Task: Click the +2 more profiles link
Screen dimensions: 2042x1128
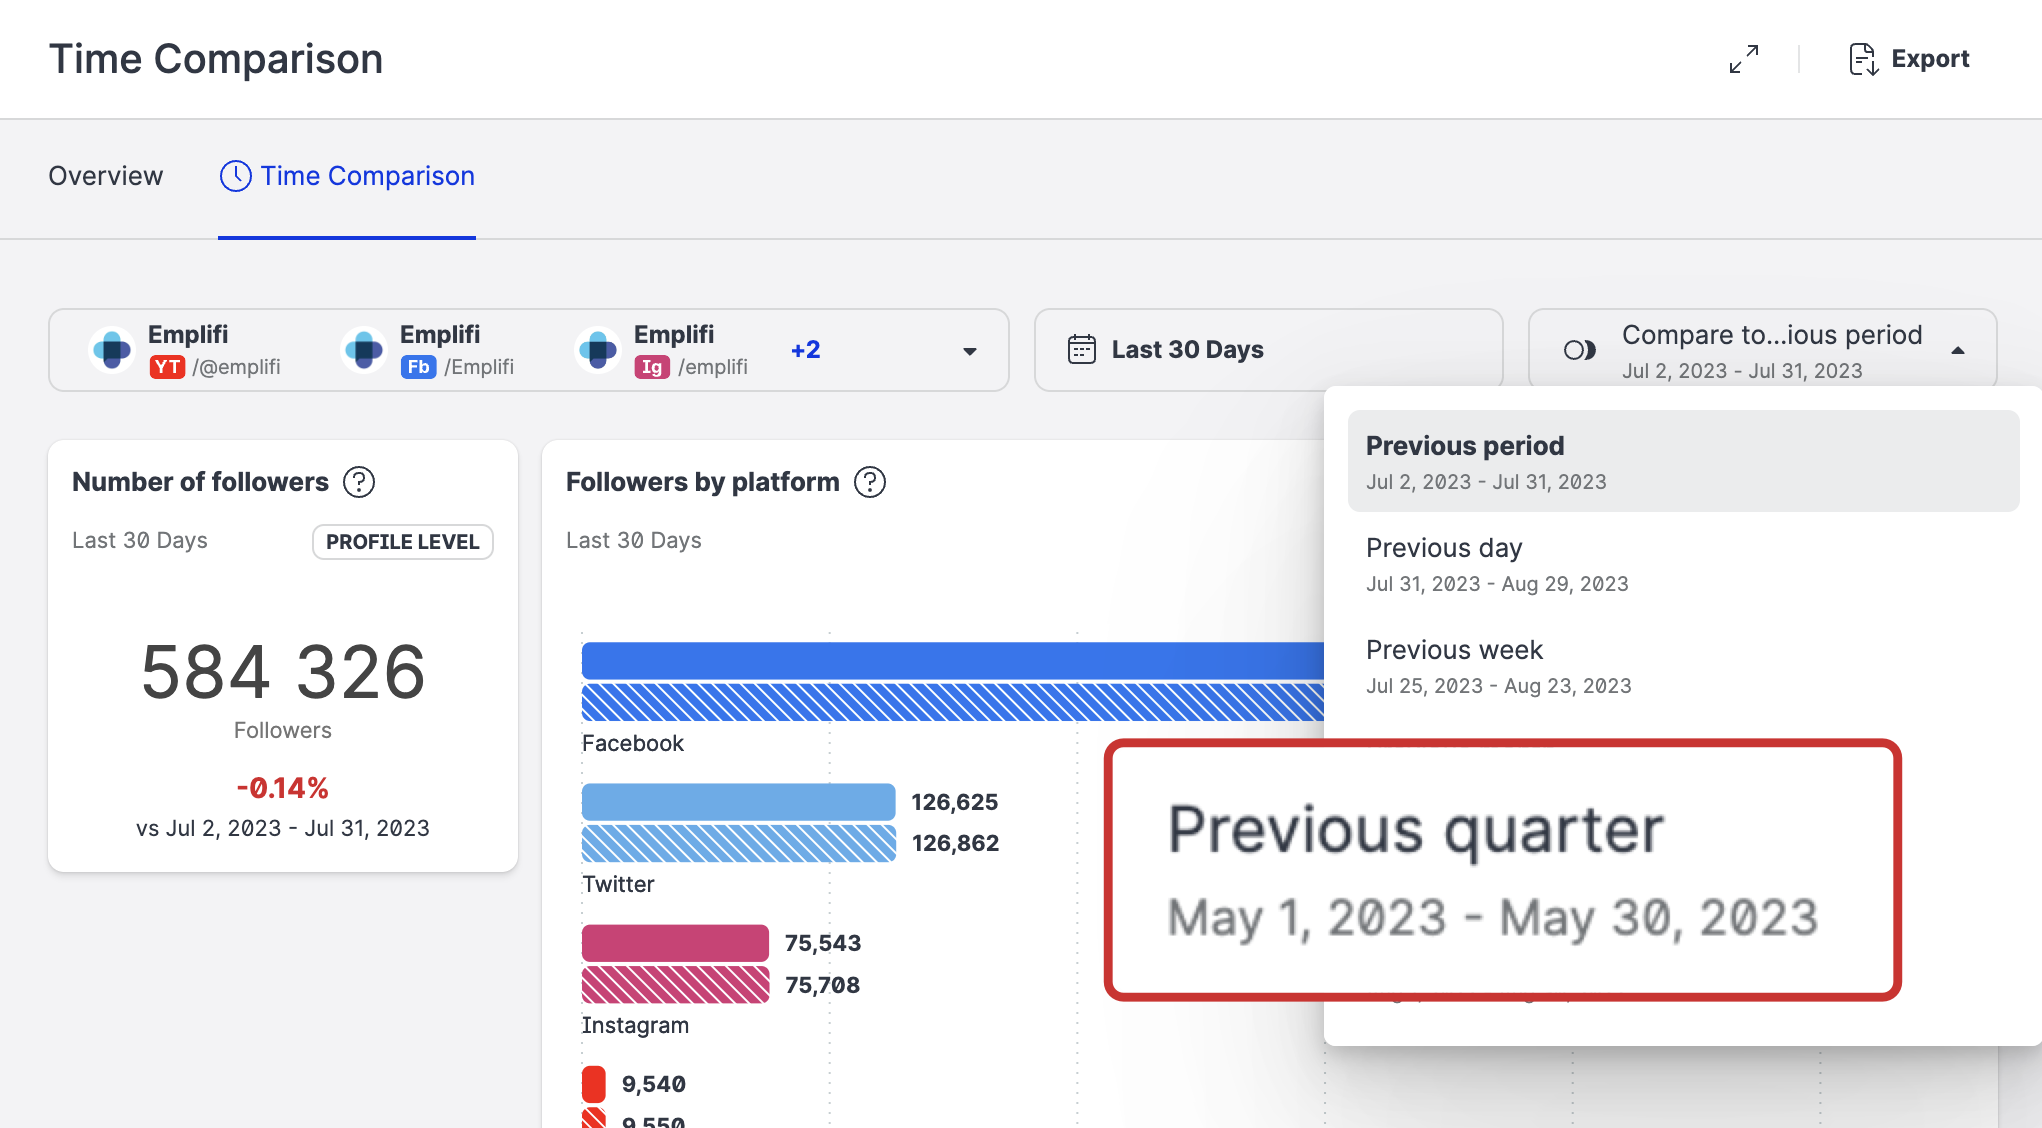Action: tap(805, 350)
